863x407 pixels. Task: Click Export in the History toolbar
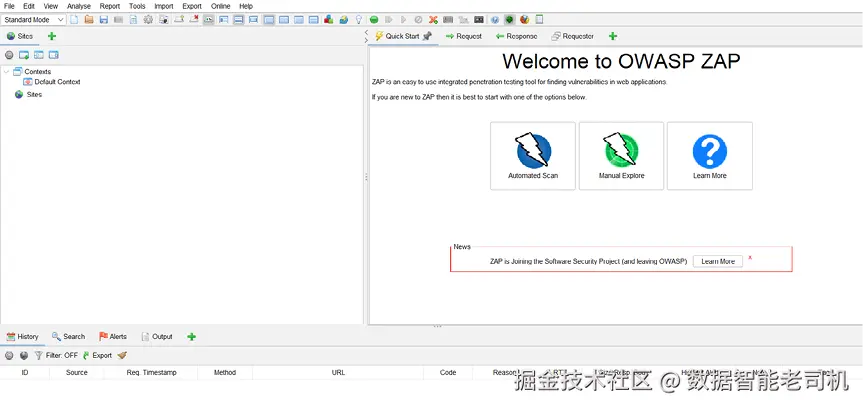coord(97,356)
